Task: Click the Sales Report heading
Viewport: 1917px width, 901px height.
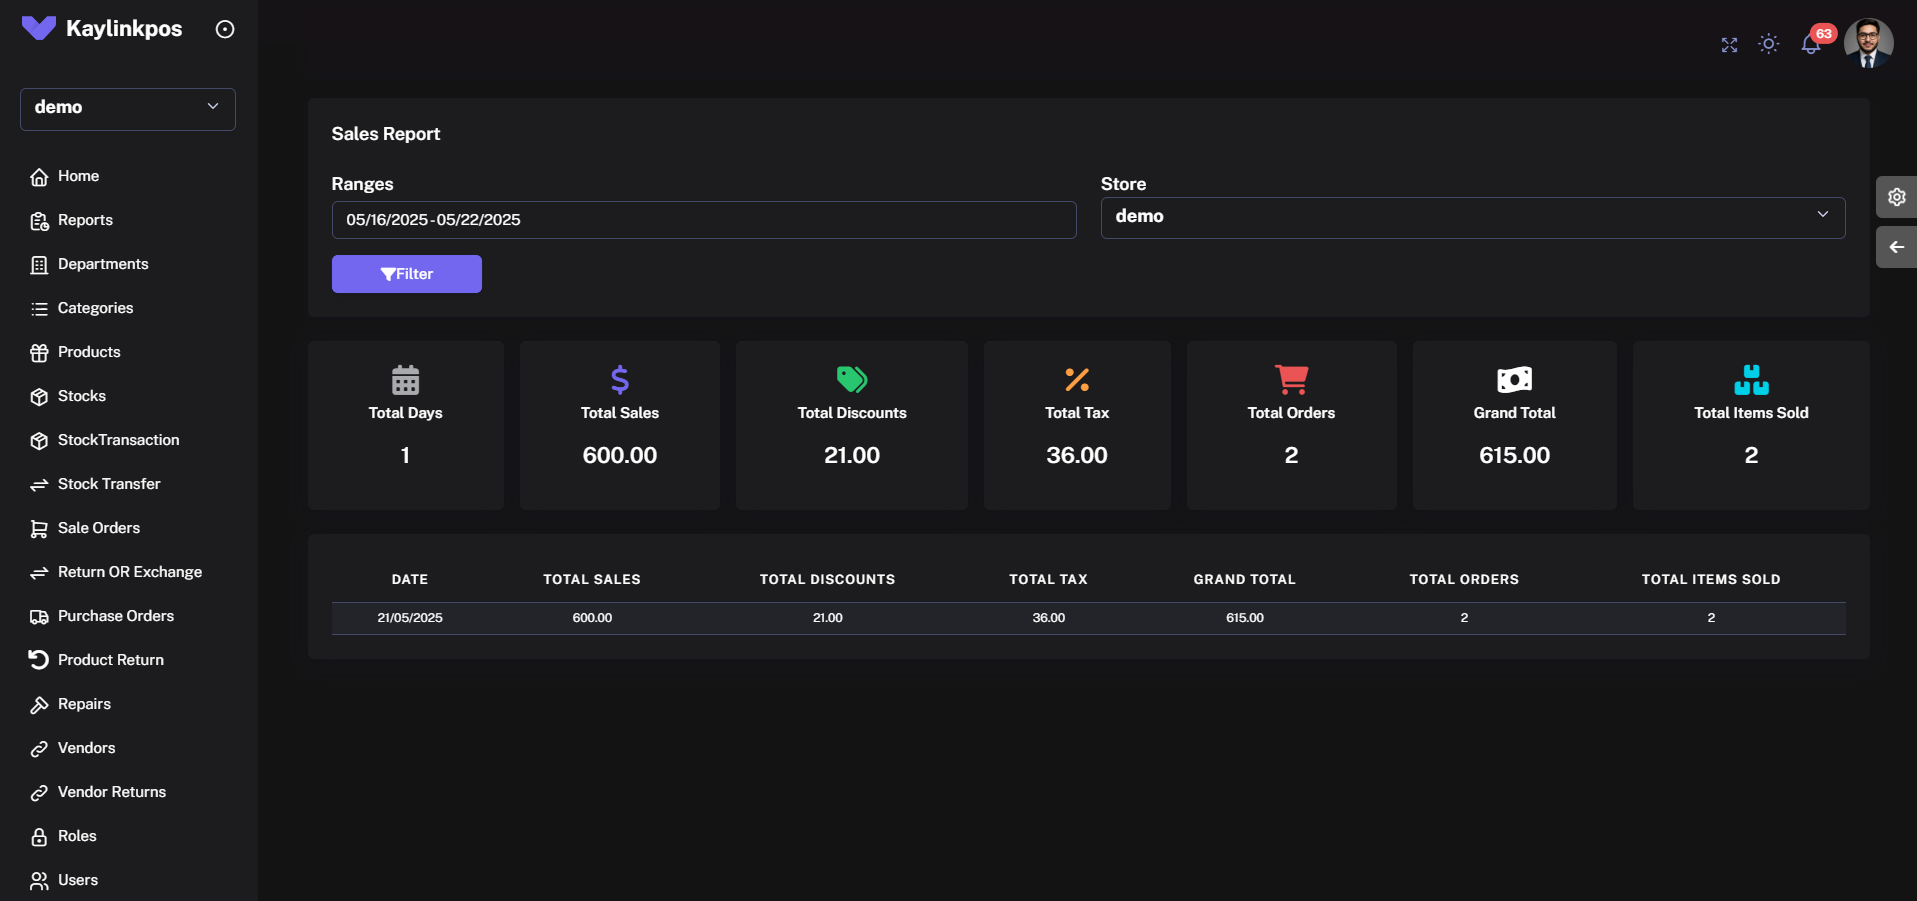Action: coord(386,134)
